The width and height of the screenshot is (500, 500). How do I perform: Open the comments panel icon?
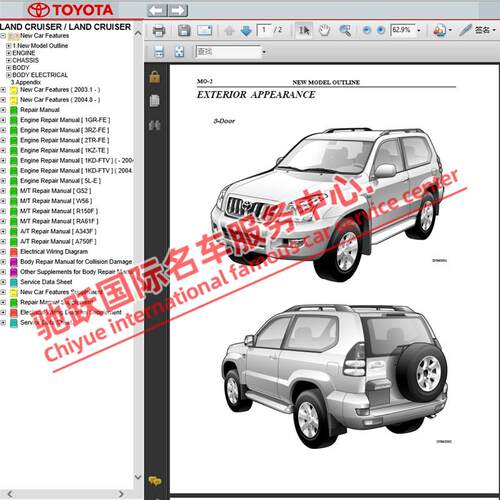pos(155,481)
